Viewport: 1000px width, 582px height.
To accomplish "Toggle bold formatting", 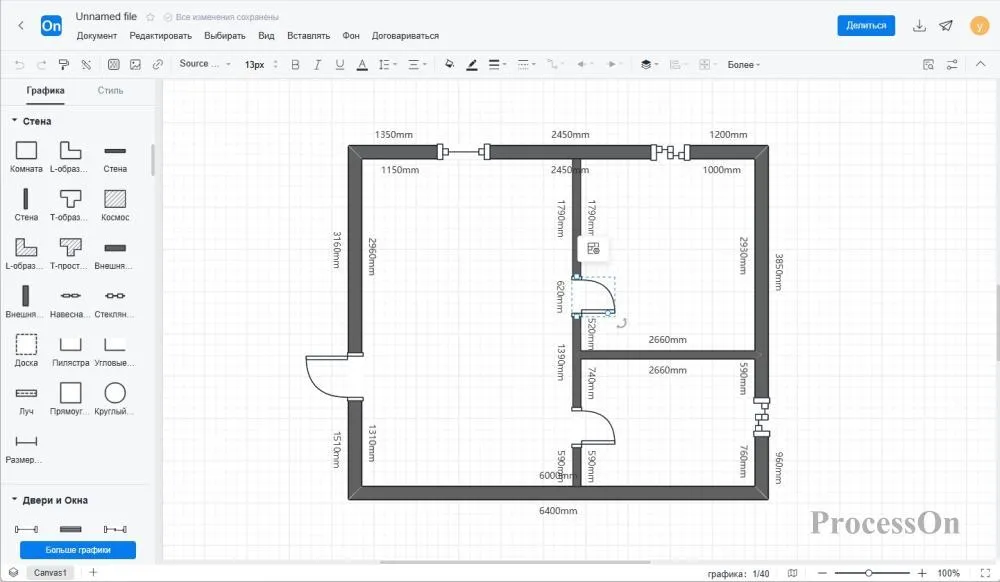I will (x=295, y=64).
